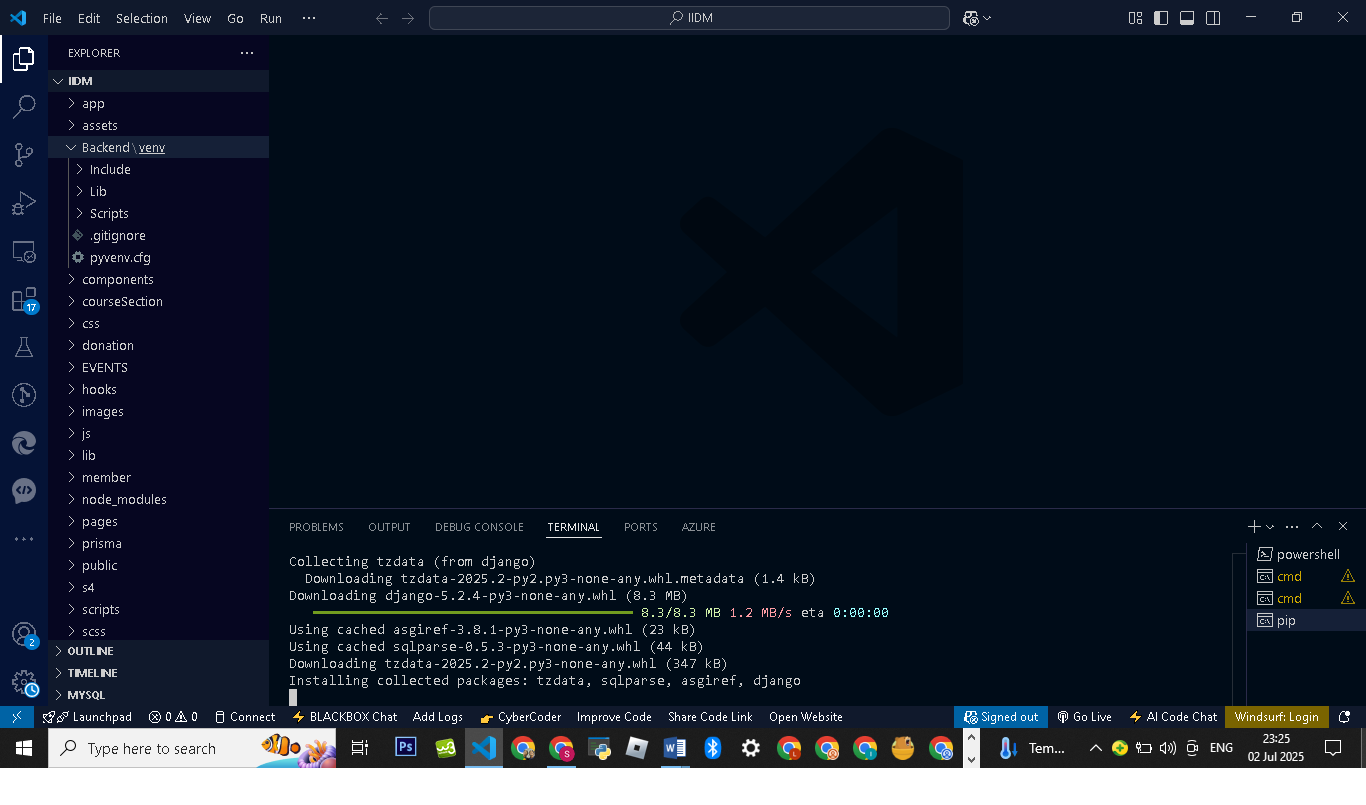Expand the MYSQL section
1366x805 pixels.
[158, 695]
